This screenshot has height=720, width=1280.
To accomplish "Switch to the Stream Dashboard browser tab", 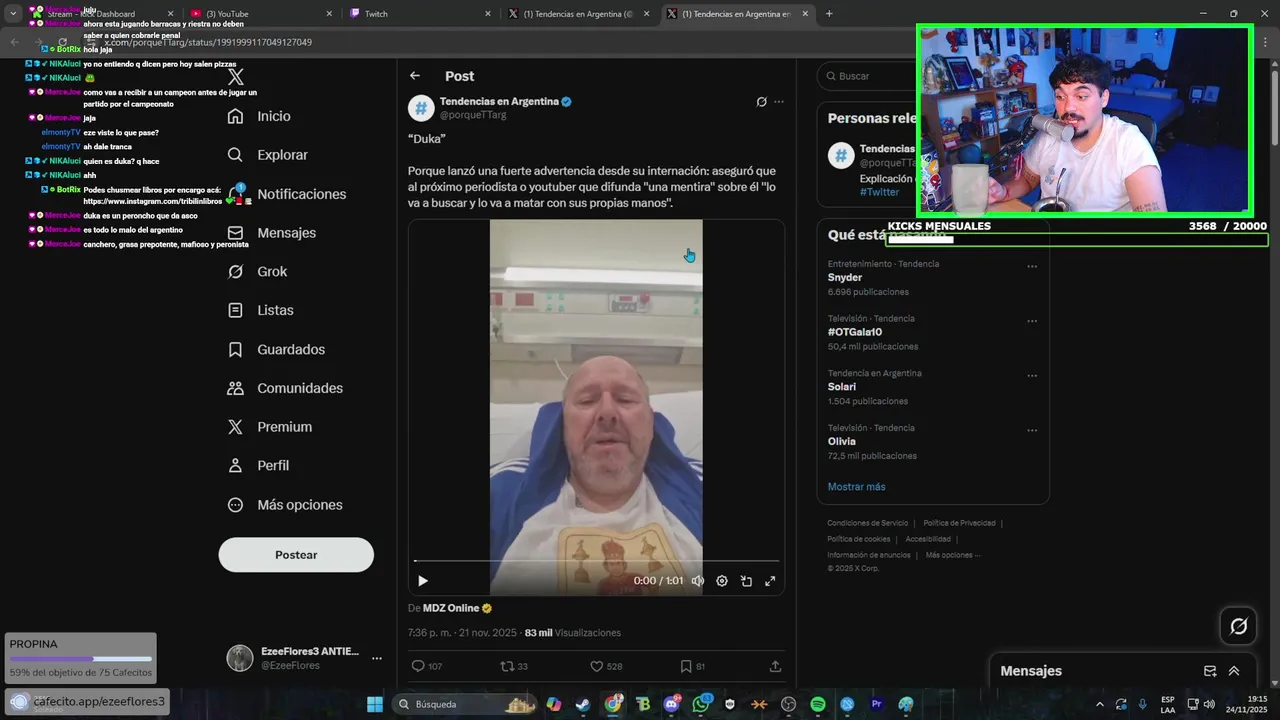I will click(105, 14).
